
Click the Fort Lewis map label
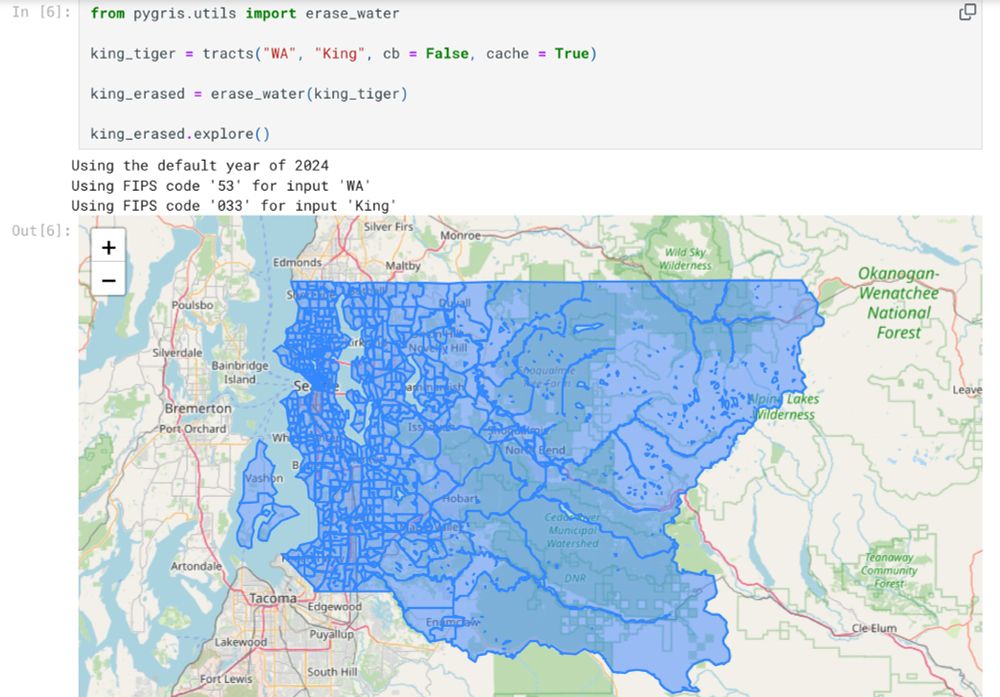point(226,679)
